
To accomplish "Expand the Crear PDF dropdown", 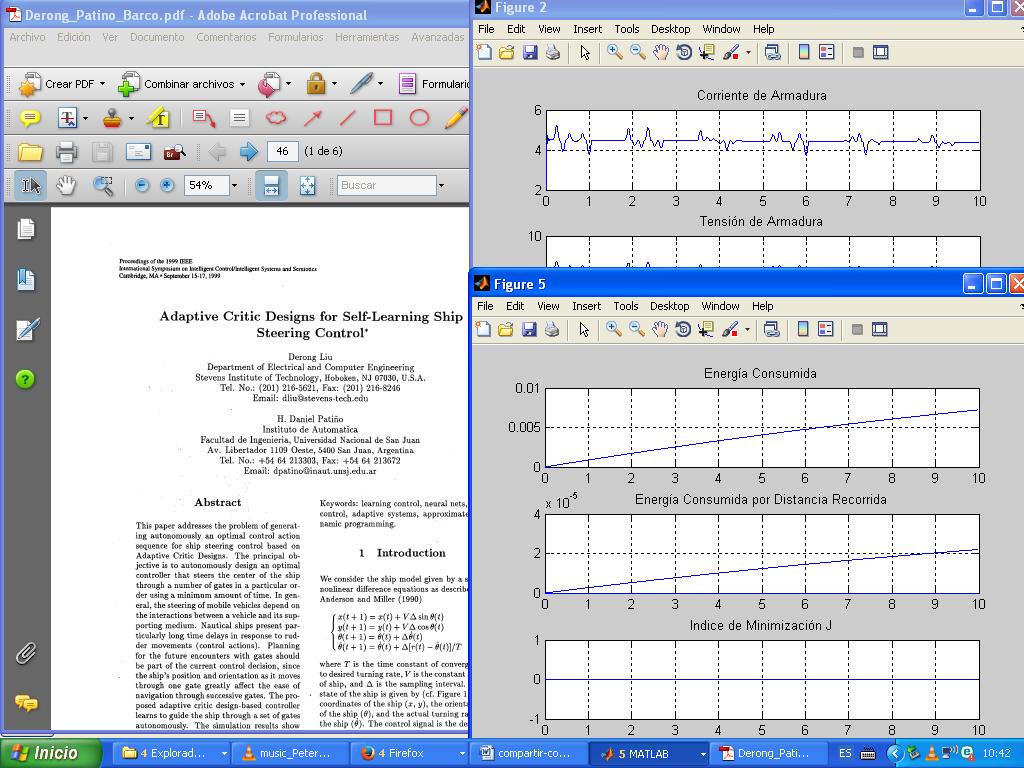I will pyautogui.click(x=101, y=84).
